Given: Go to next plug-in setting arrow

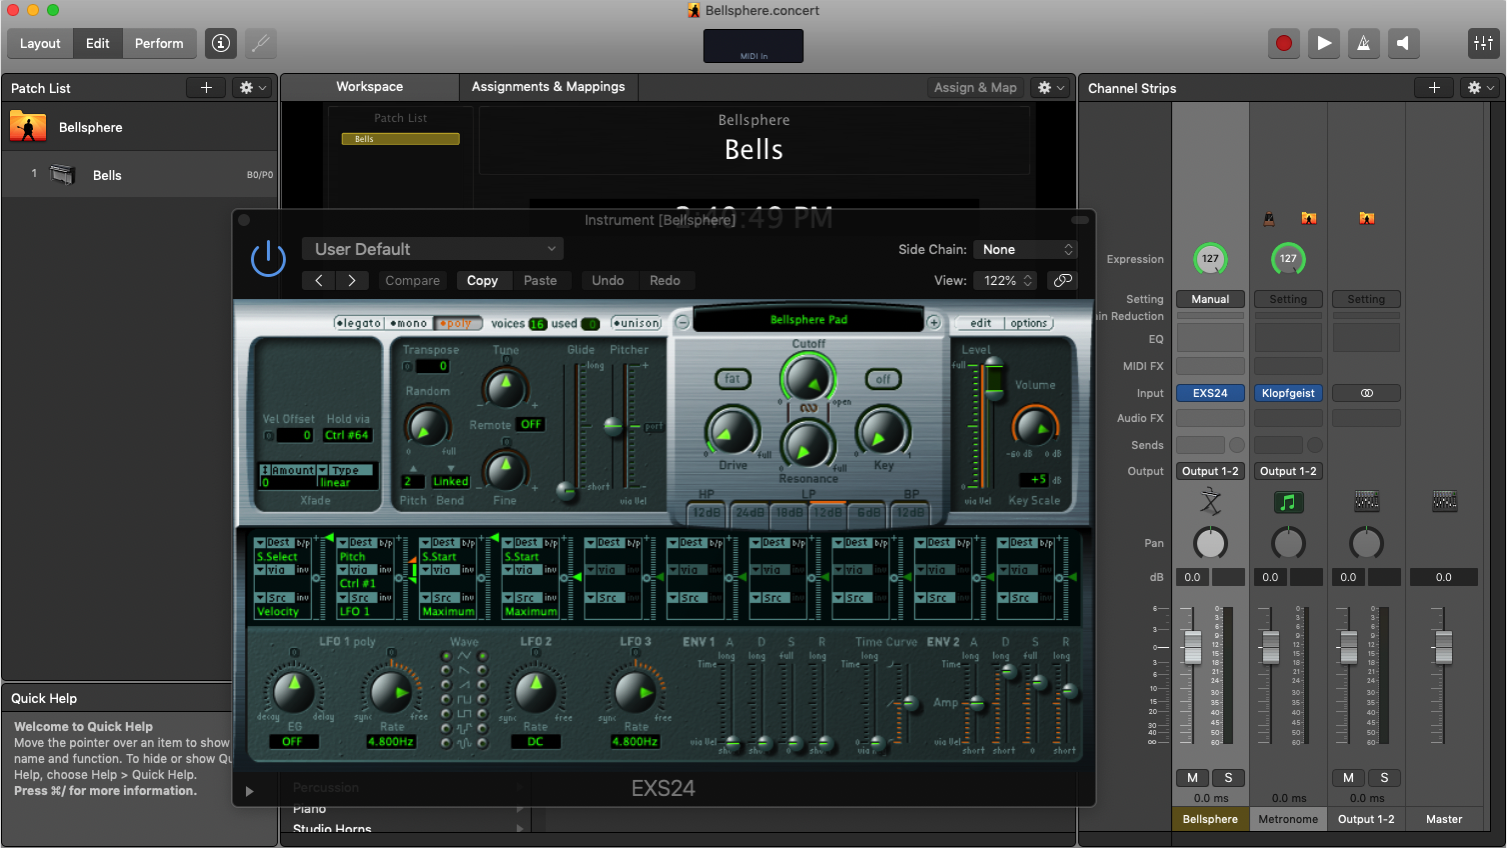Looking at the screenshot, I should 352,281.
